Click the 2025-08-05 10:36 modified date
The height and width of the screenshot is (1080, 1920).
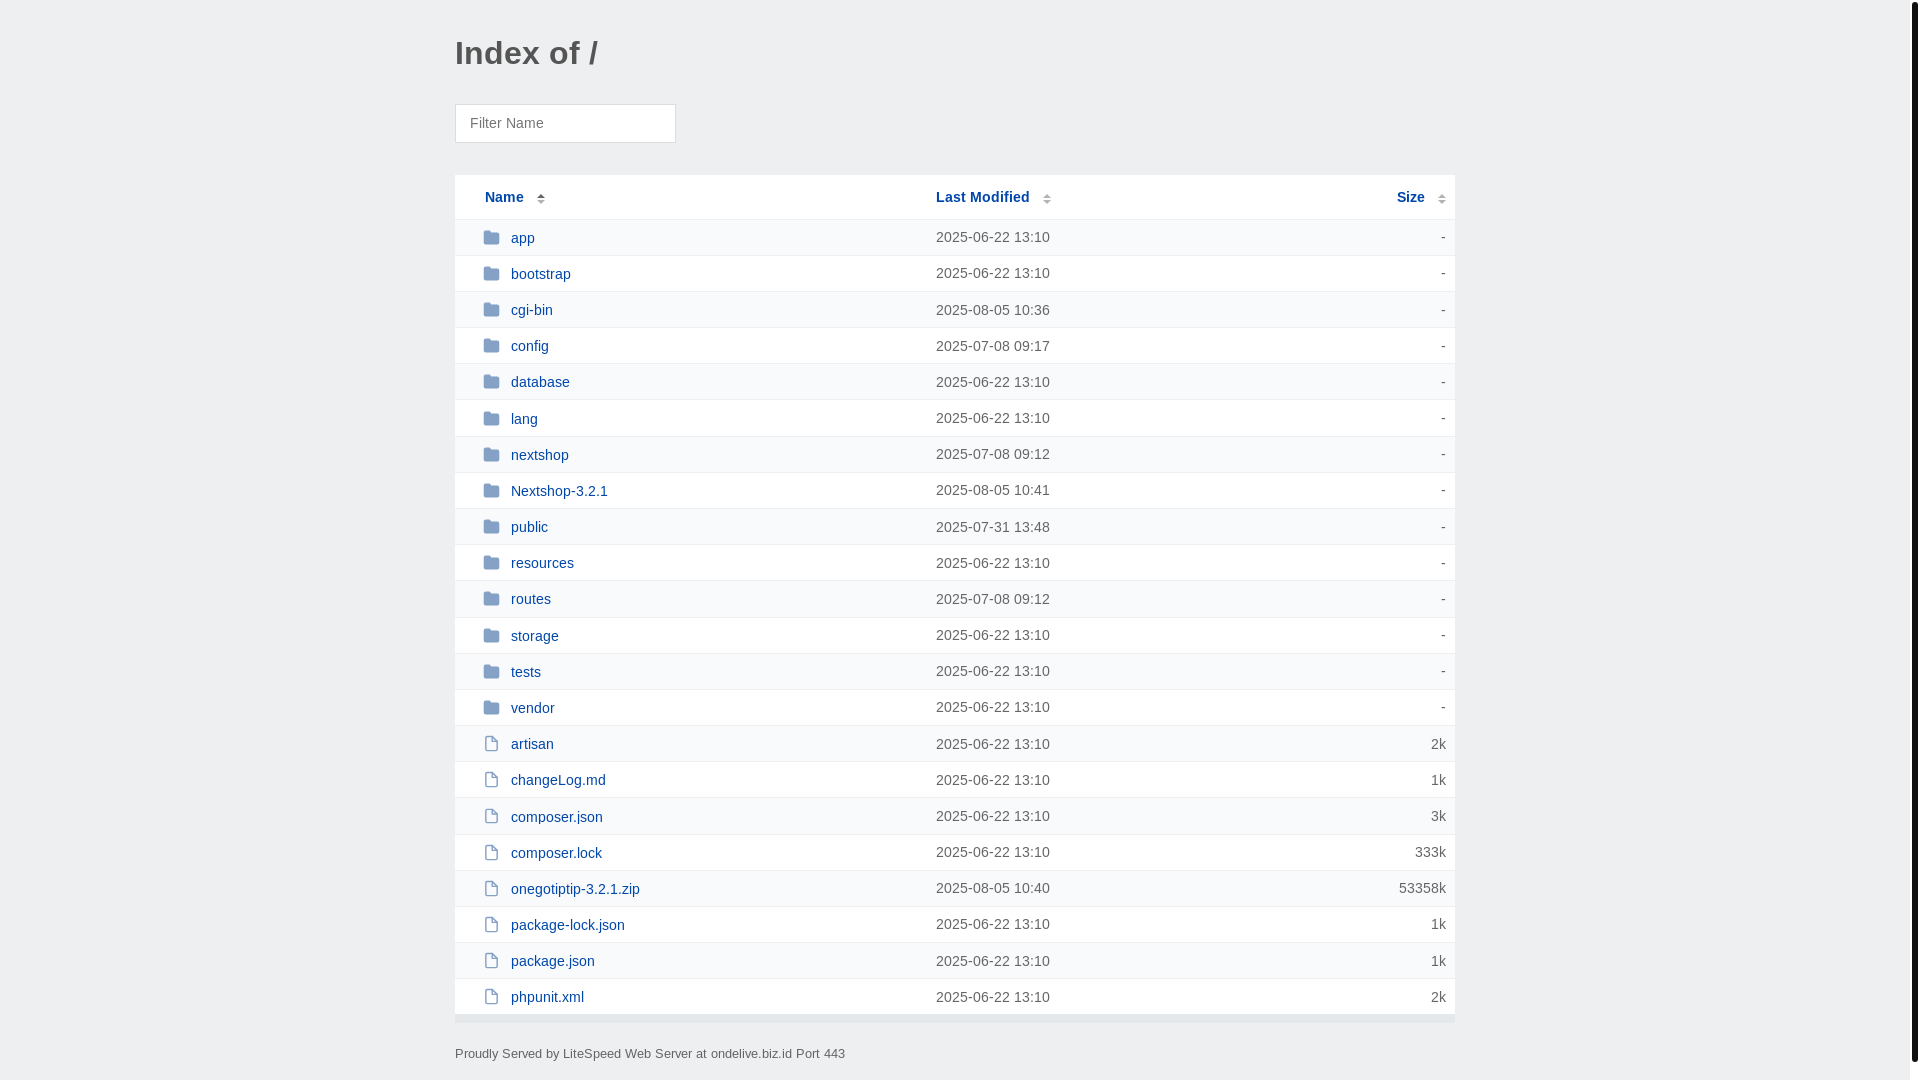click(993, 310)
